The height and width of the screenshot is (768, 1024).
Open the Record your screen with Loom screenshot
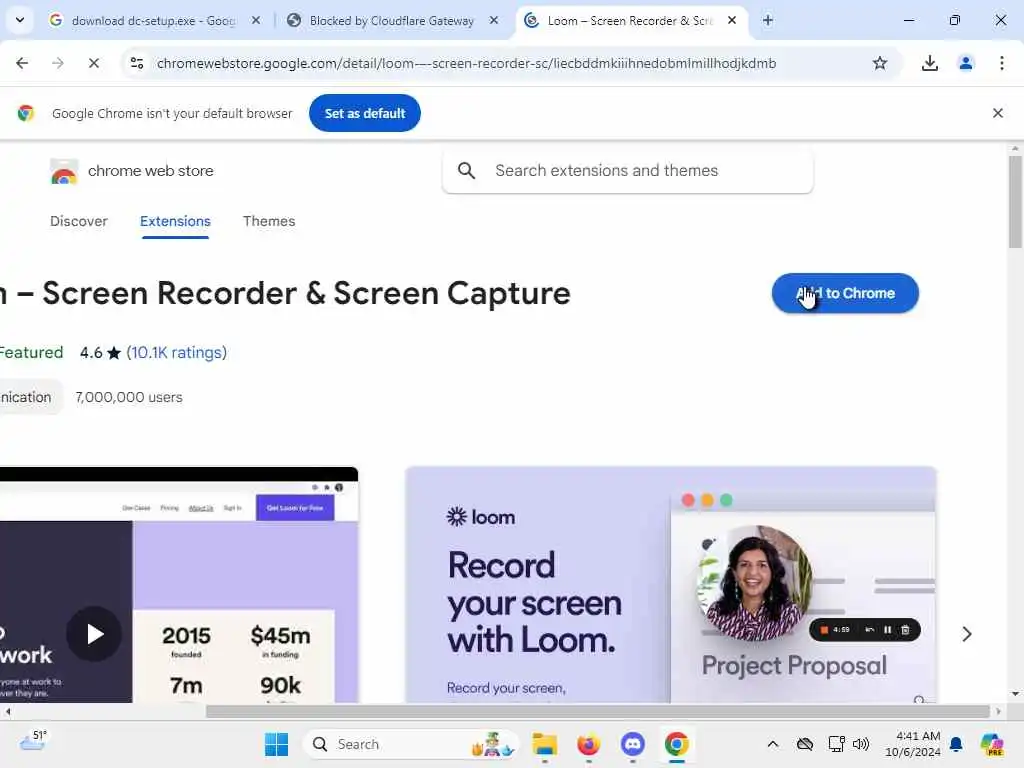pos(671,584)
